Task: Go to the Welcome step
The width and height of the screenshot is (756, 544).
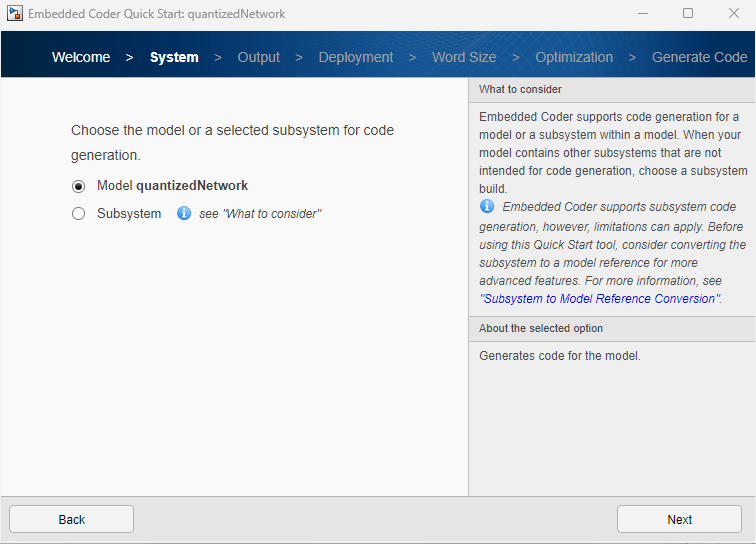Action: click(x=81, y=57)
